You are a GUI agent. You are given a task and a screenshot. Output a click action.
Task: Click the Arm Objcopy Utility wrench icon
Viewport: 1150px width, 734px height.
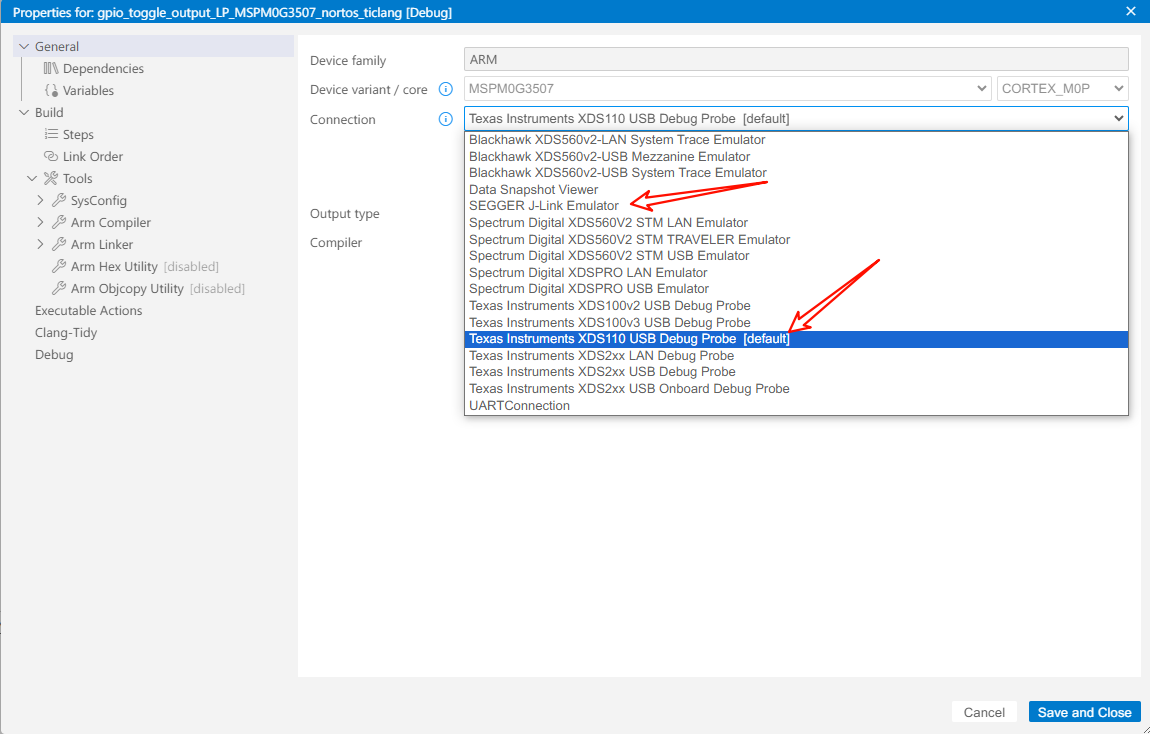(x=59, y=288)
